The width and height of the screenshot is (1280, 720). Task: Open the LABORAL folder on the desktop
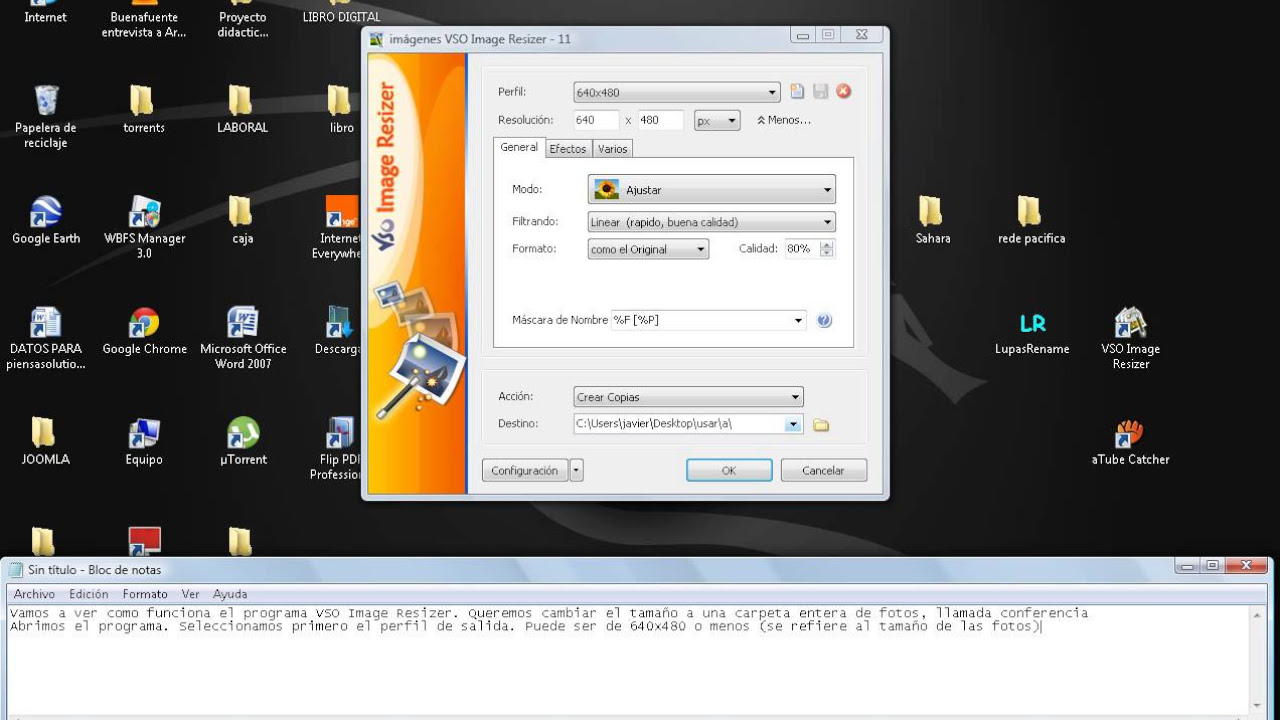pos(242,109)
